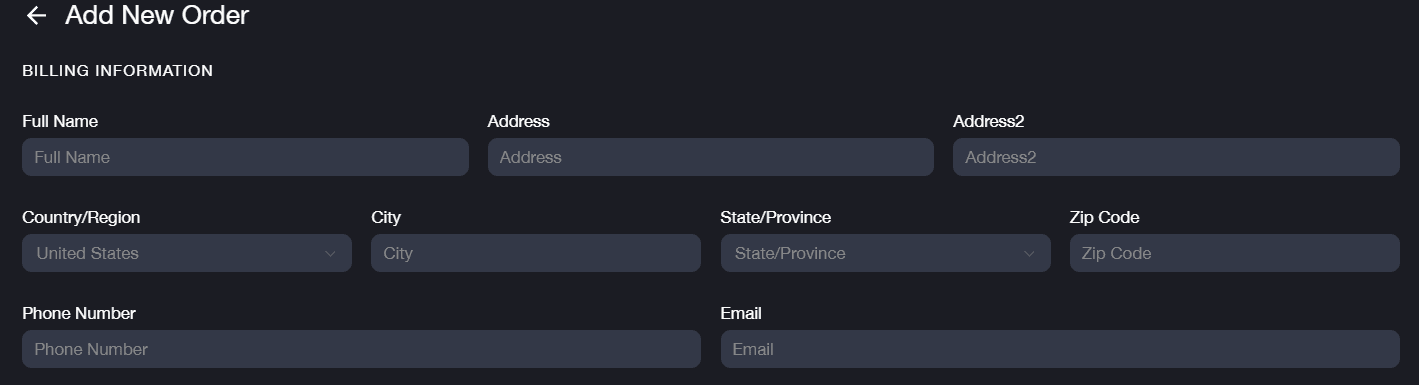Click the Phone Number input field
1419x385 pixels.
pyautogui.click(x=361, y=349)
